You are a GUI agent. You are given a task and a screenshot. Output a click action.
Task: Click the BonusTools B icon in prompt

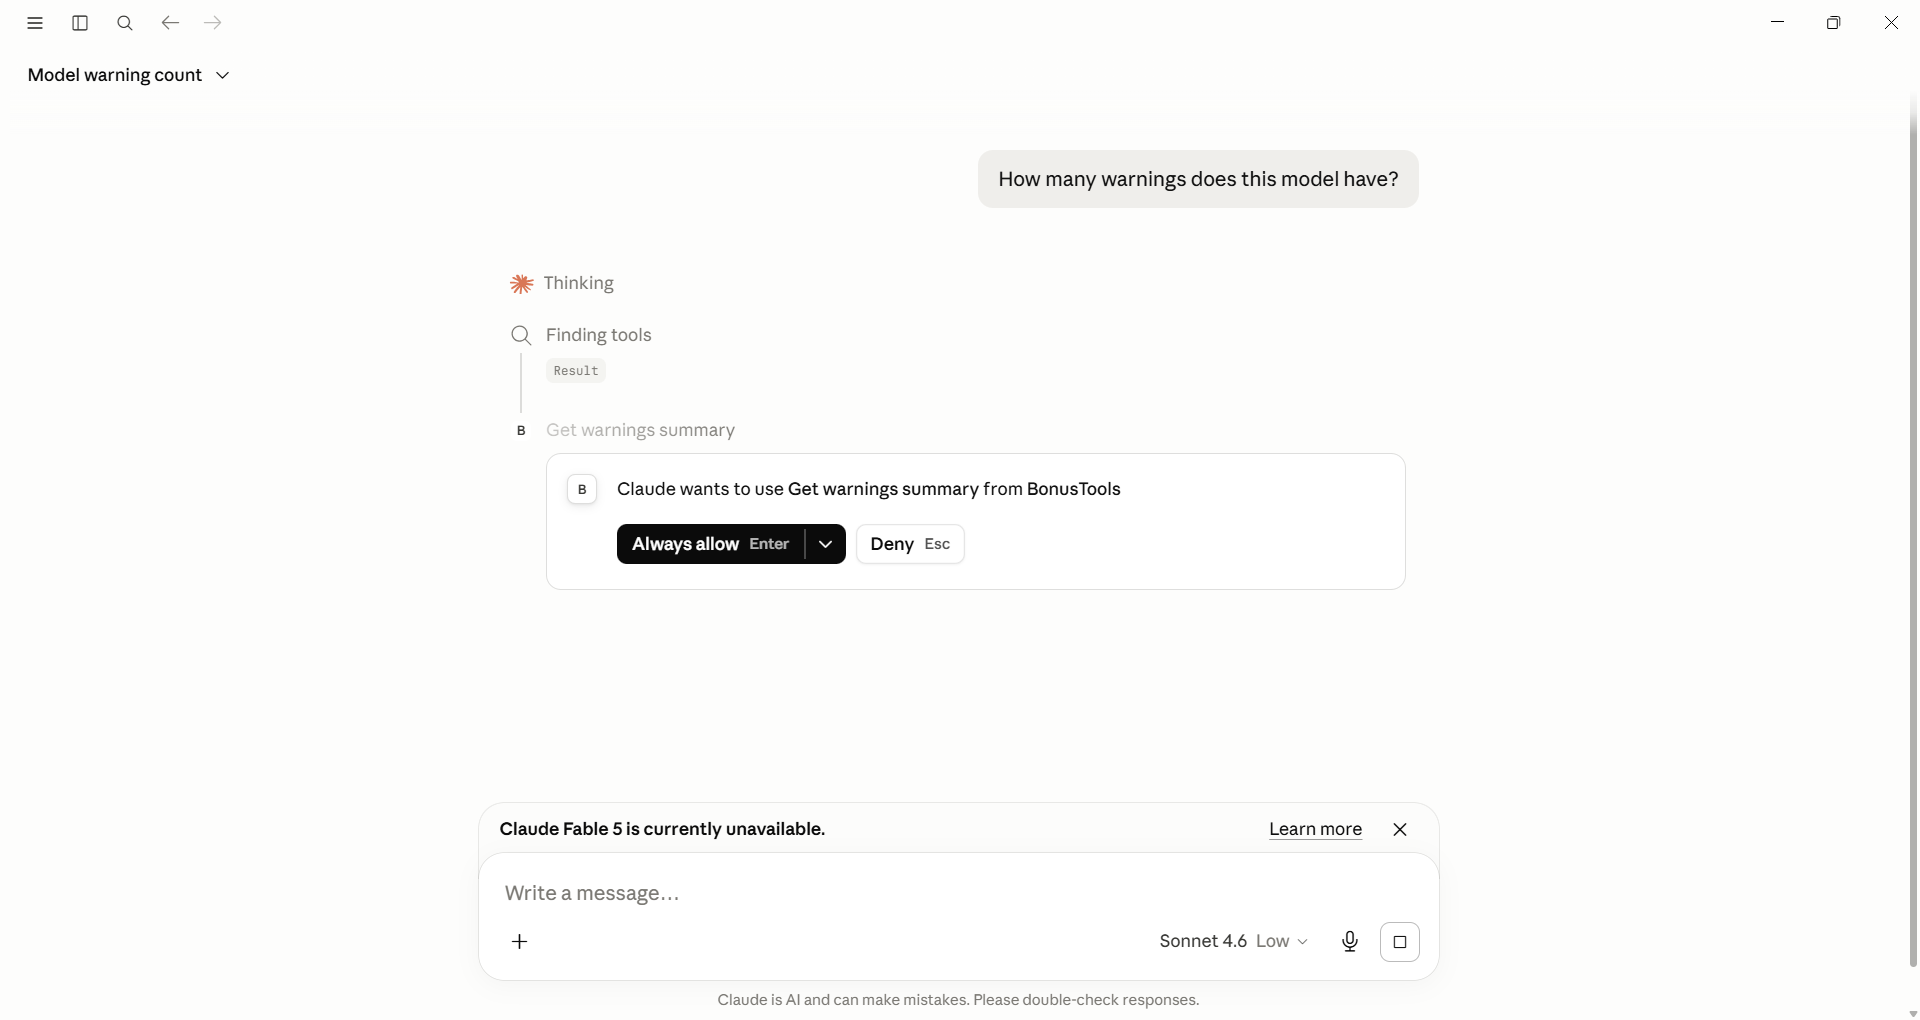click(x=582, y=489)
